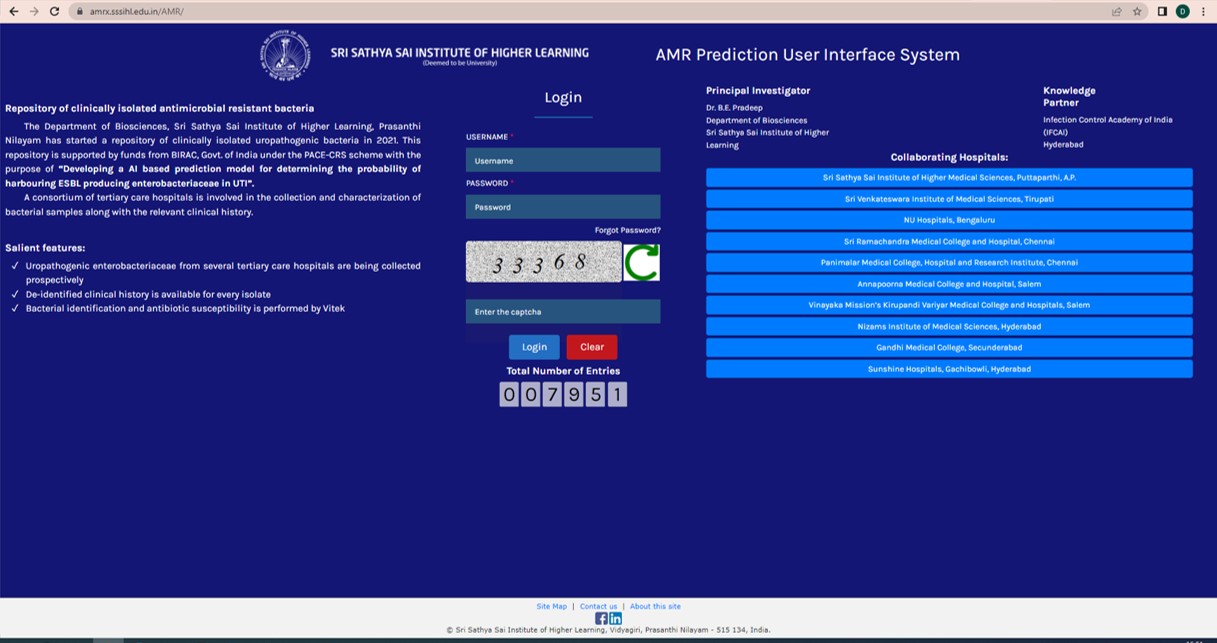Viewport: 1217px width, 643px height.
Task: Open the Facebook icon in the footer
Action: point(601,618)
